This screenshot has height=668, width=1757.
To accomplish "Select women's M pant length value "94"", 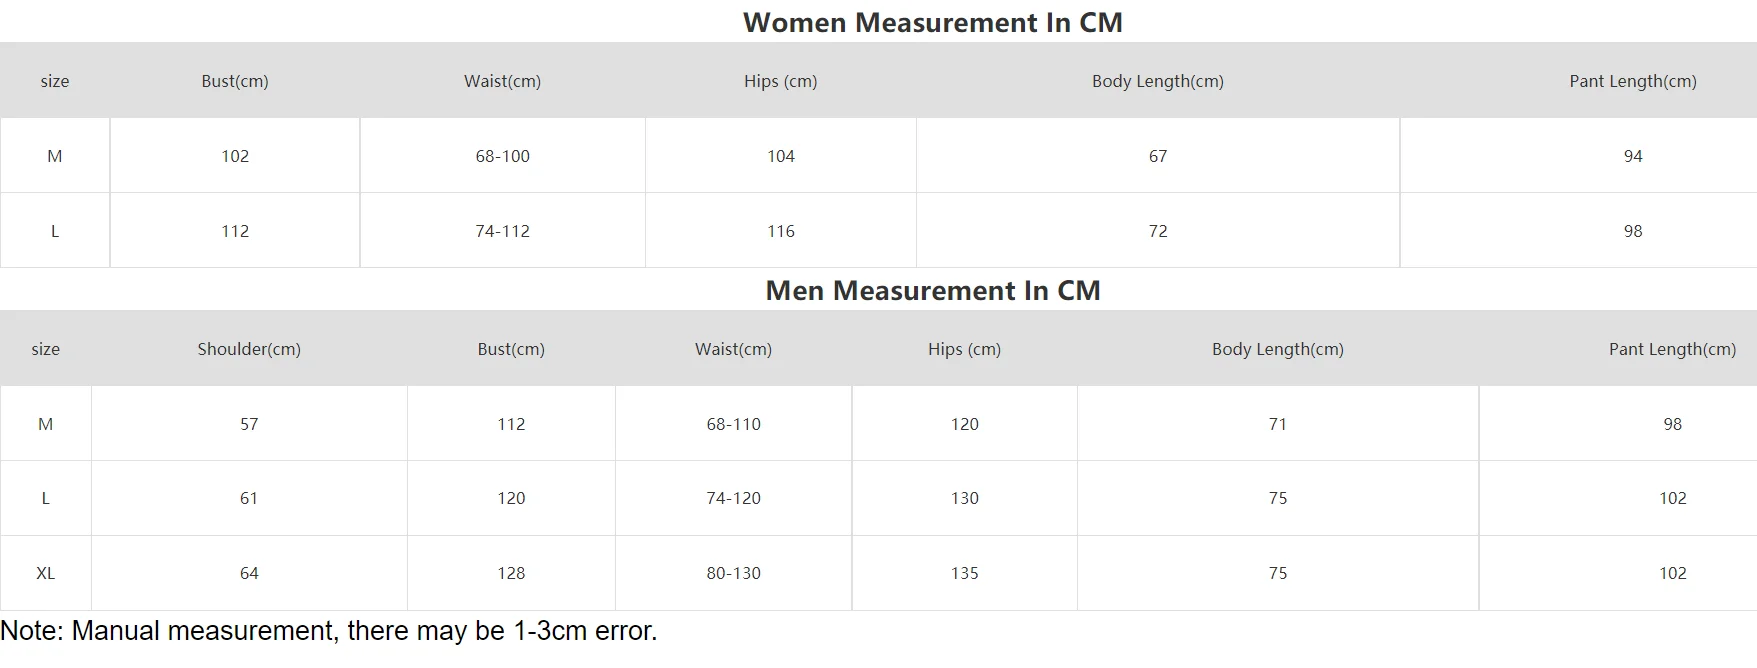I will (x=1633, y=156).
